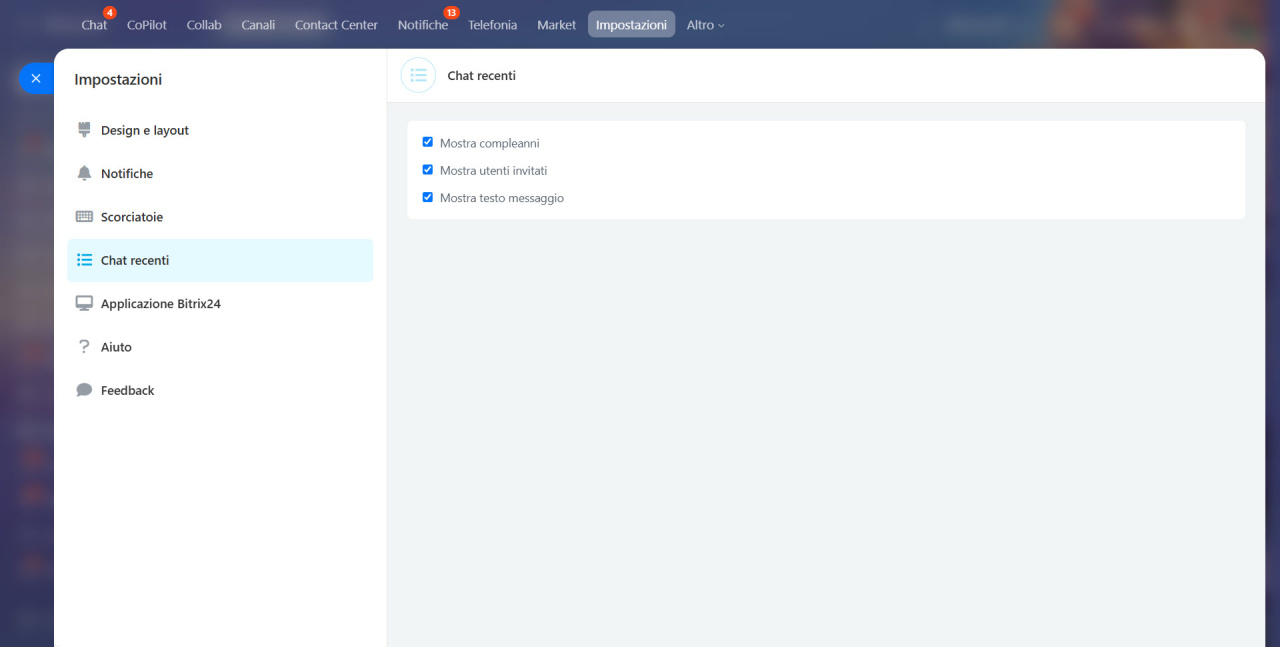Toggle Mostra utenti invitati checkbox
The height and width of the screenshot is (647, 1280).
[x=428, y=170]
